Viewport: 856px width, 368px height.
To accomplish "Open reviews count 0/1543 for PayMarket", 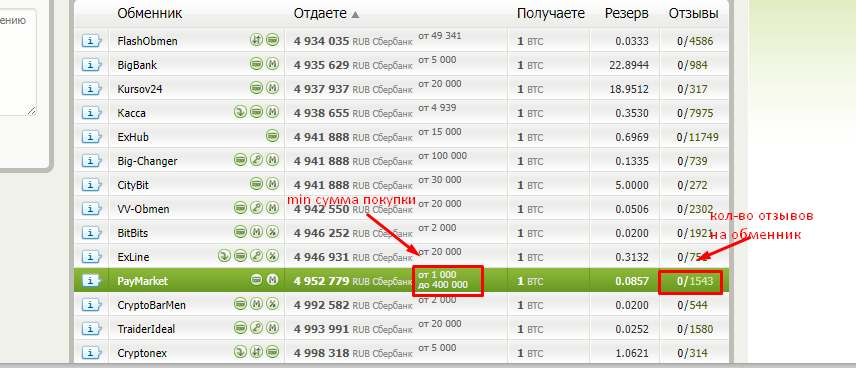I will pyautogui.click(x=695, y=281).
